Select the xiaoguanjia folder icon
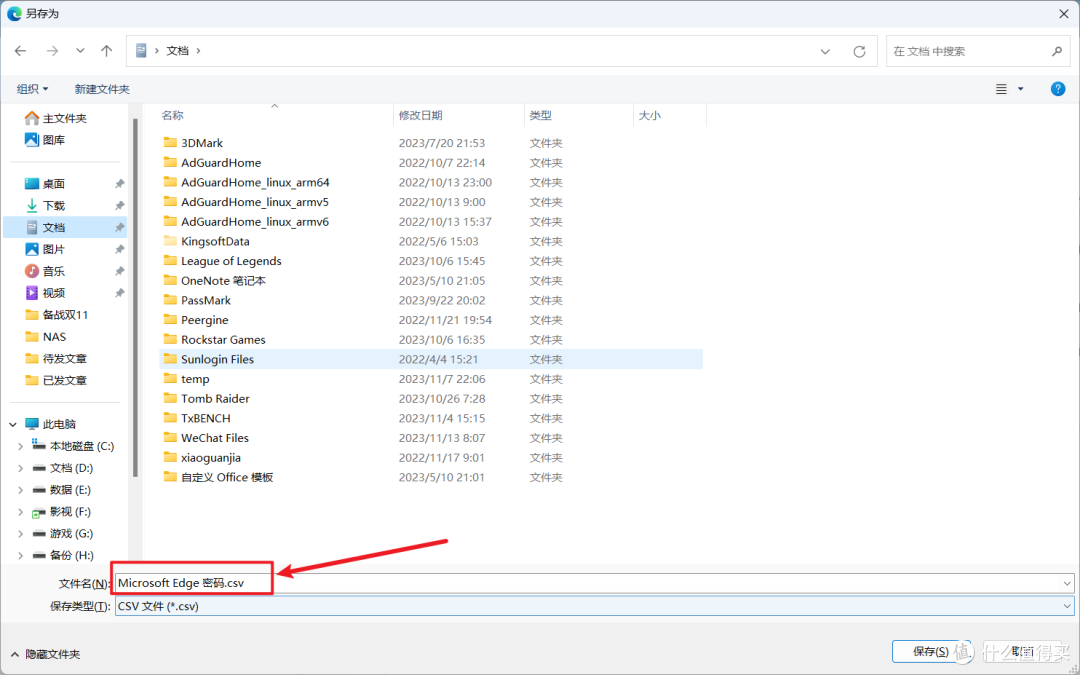The image size is (1080, 675). (170, 457)
